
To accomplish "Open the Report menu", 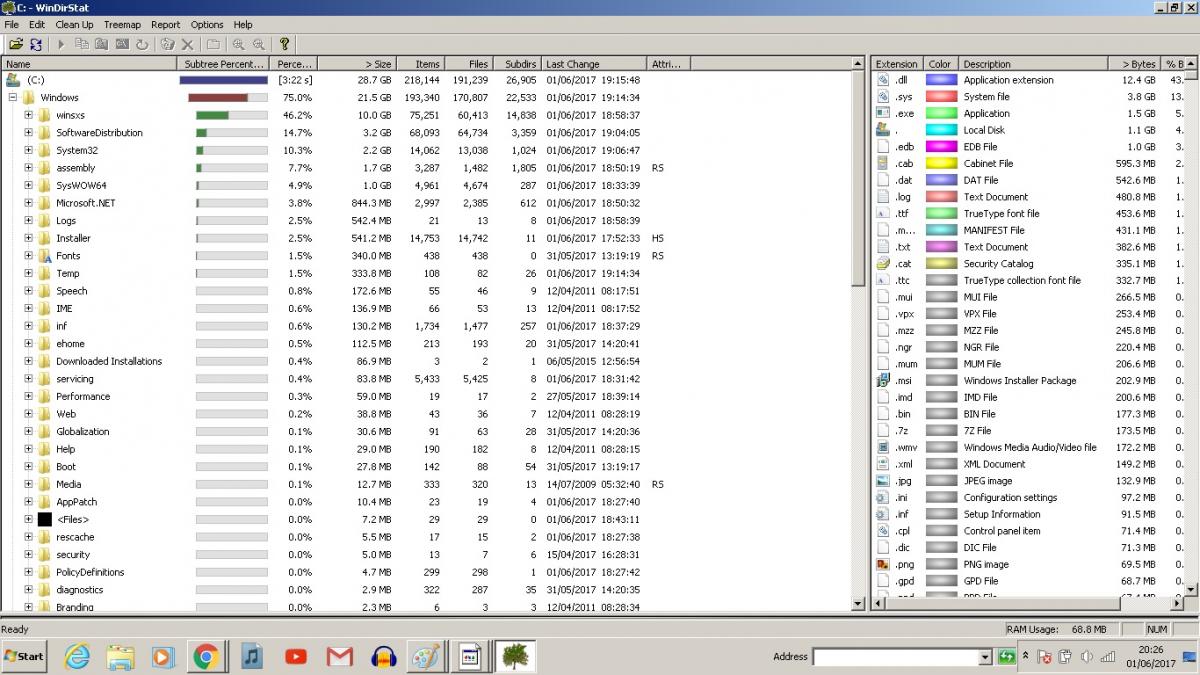I will click(166, 24).
